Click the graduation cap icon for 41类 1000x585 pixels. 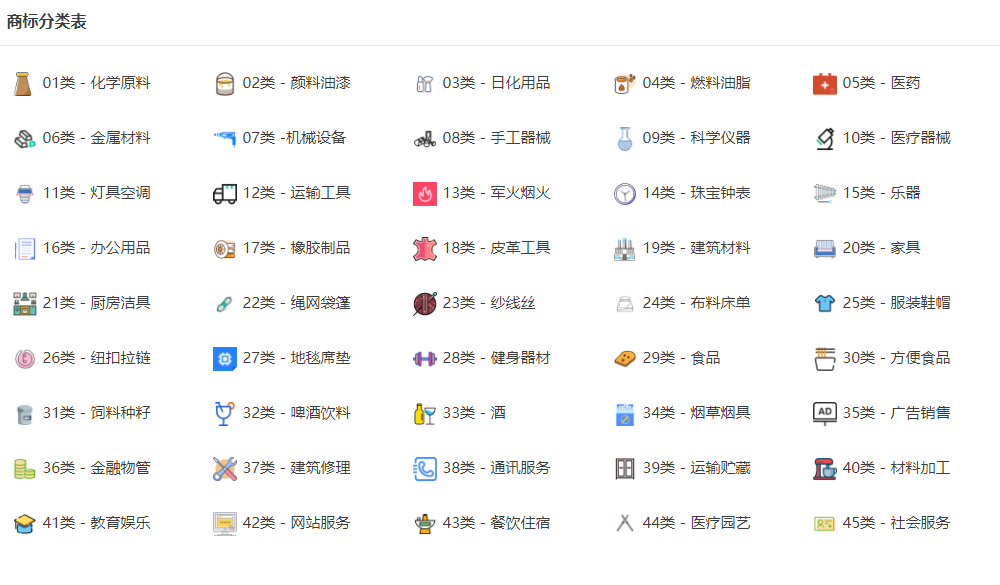coord(24,523)
